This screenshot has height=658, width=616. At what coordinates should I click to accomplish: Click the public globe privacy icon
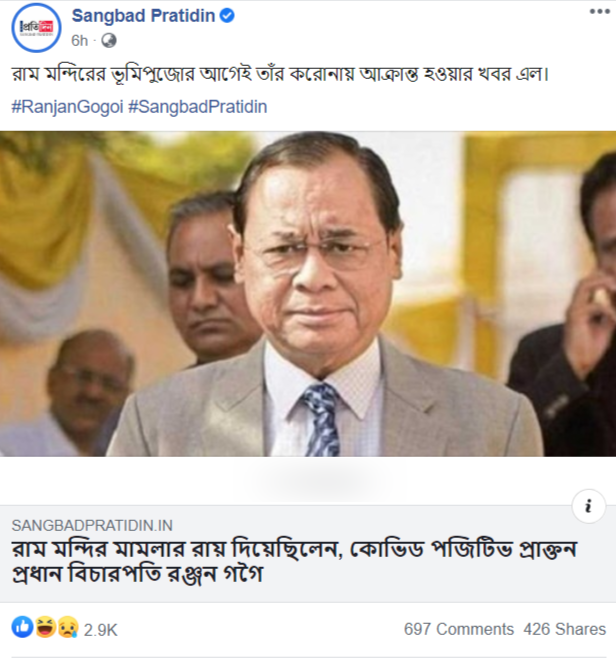pyautogui.click(x=109, y=40)
